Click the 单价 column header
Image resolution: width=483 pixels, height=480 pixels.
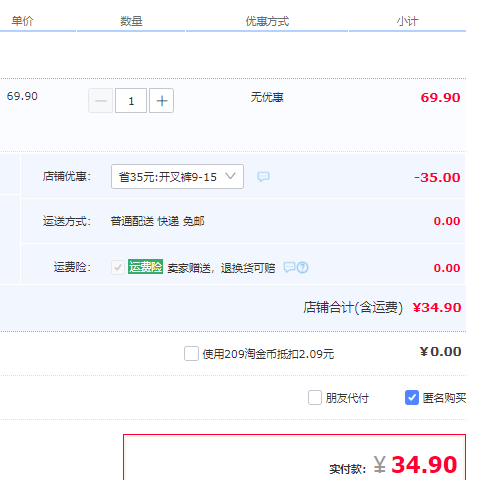pos(22,21)
